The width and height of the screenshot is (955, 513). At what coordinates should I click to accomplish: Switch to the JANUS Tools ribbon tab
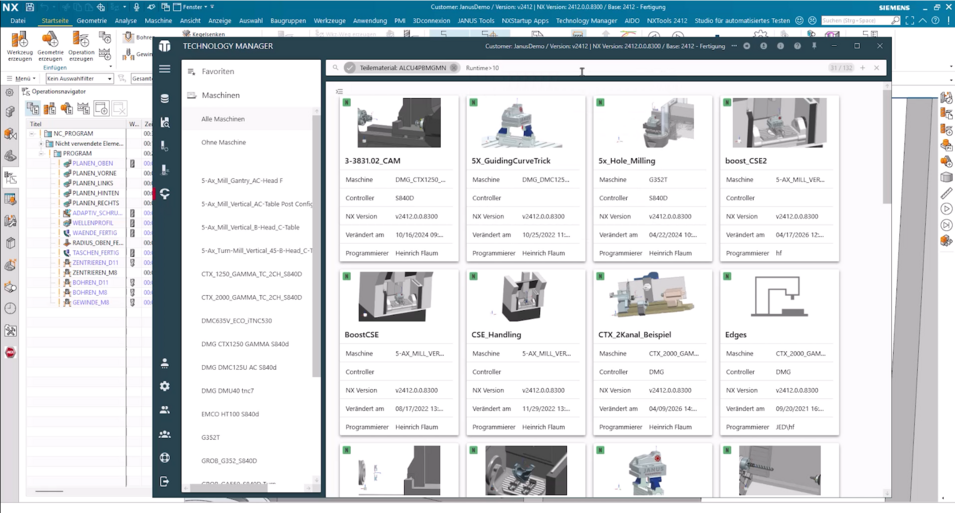pyautogui.click(x=476, y=21)
